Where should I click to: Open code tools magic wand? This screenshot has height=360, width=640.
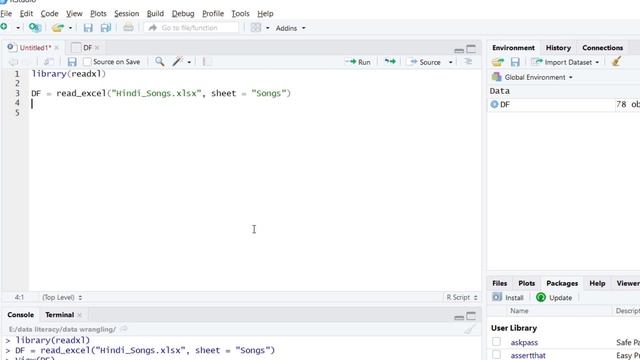[178, 62]
